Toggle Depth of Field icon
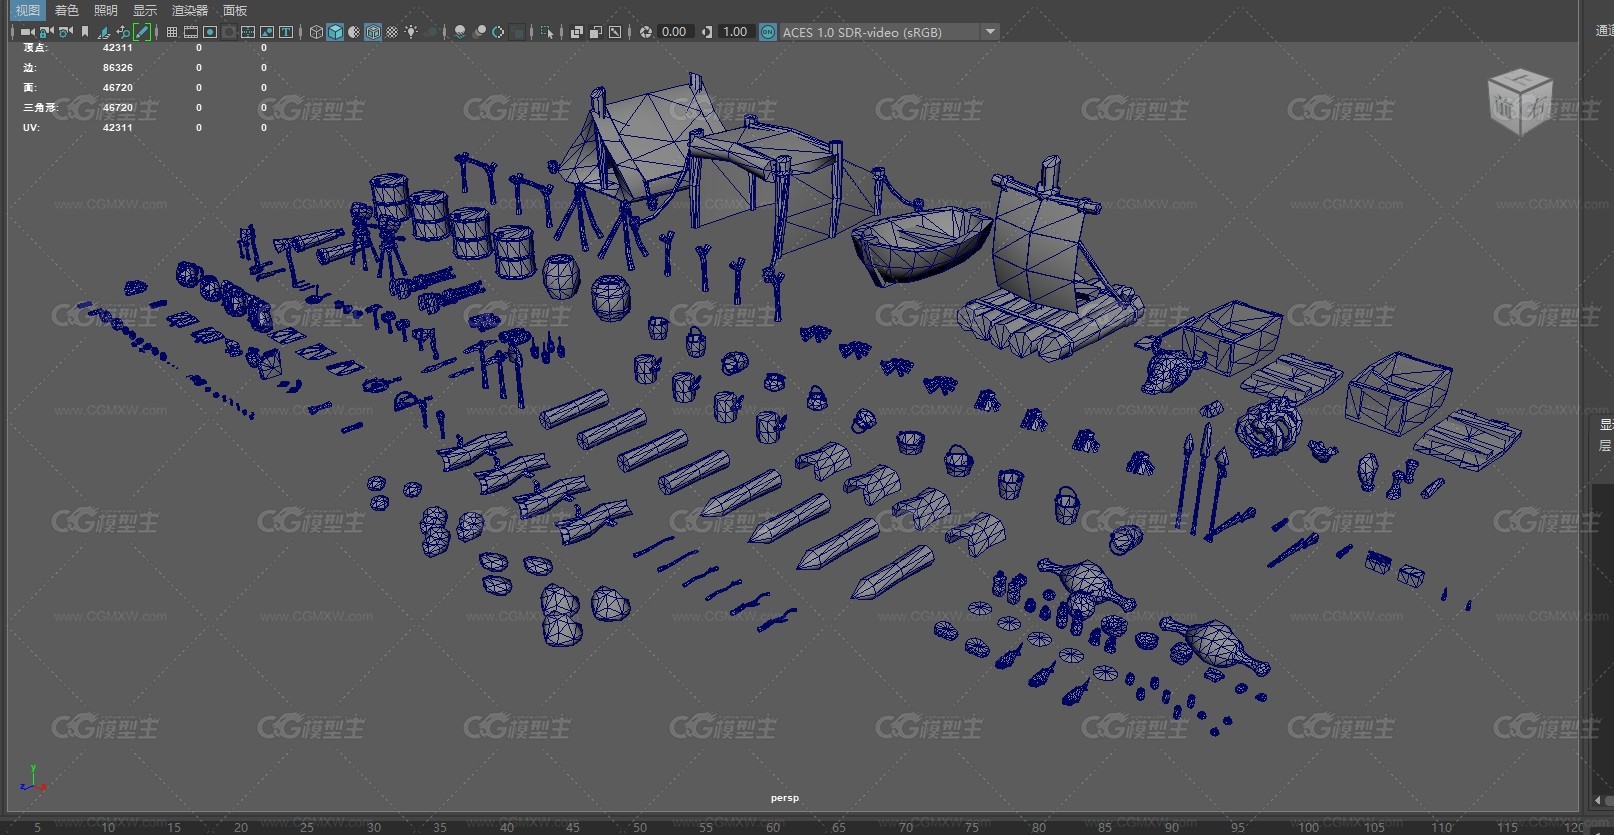This screenshot has height=835, width=1614. click(x=517, y=32)
